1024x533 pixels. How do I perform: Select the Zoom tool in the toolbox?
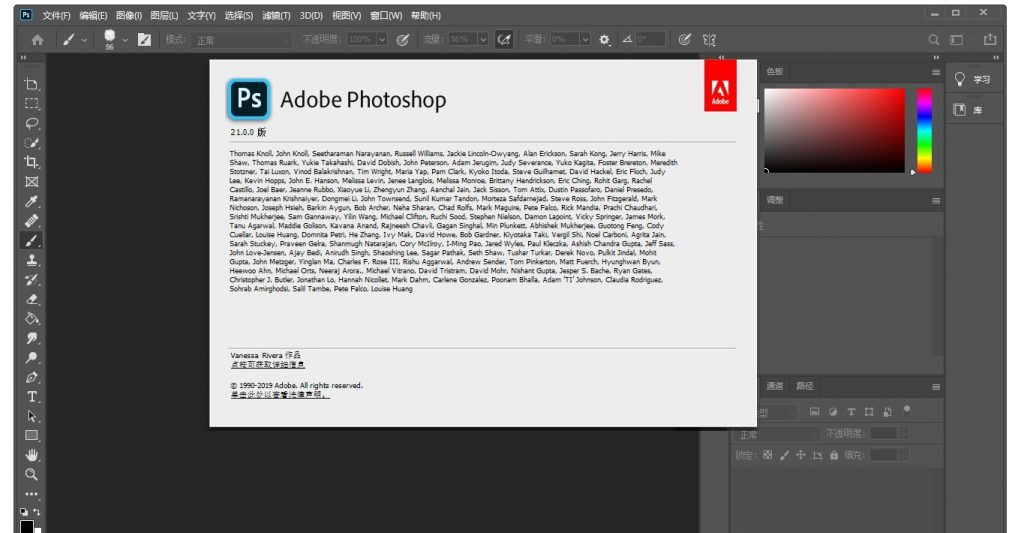click(31, 475)
